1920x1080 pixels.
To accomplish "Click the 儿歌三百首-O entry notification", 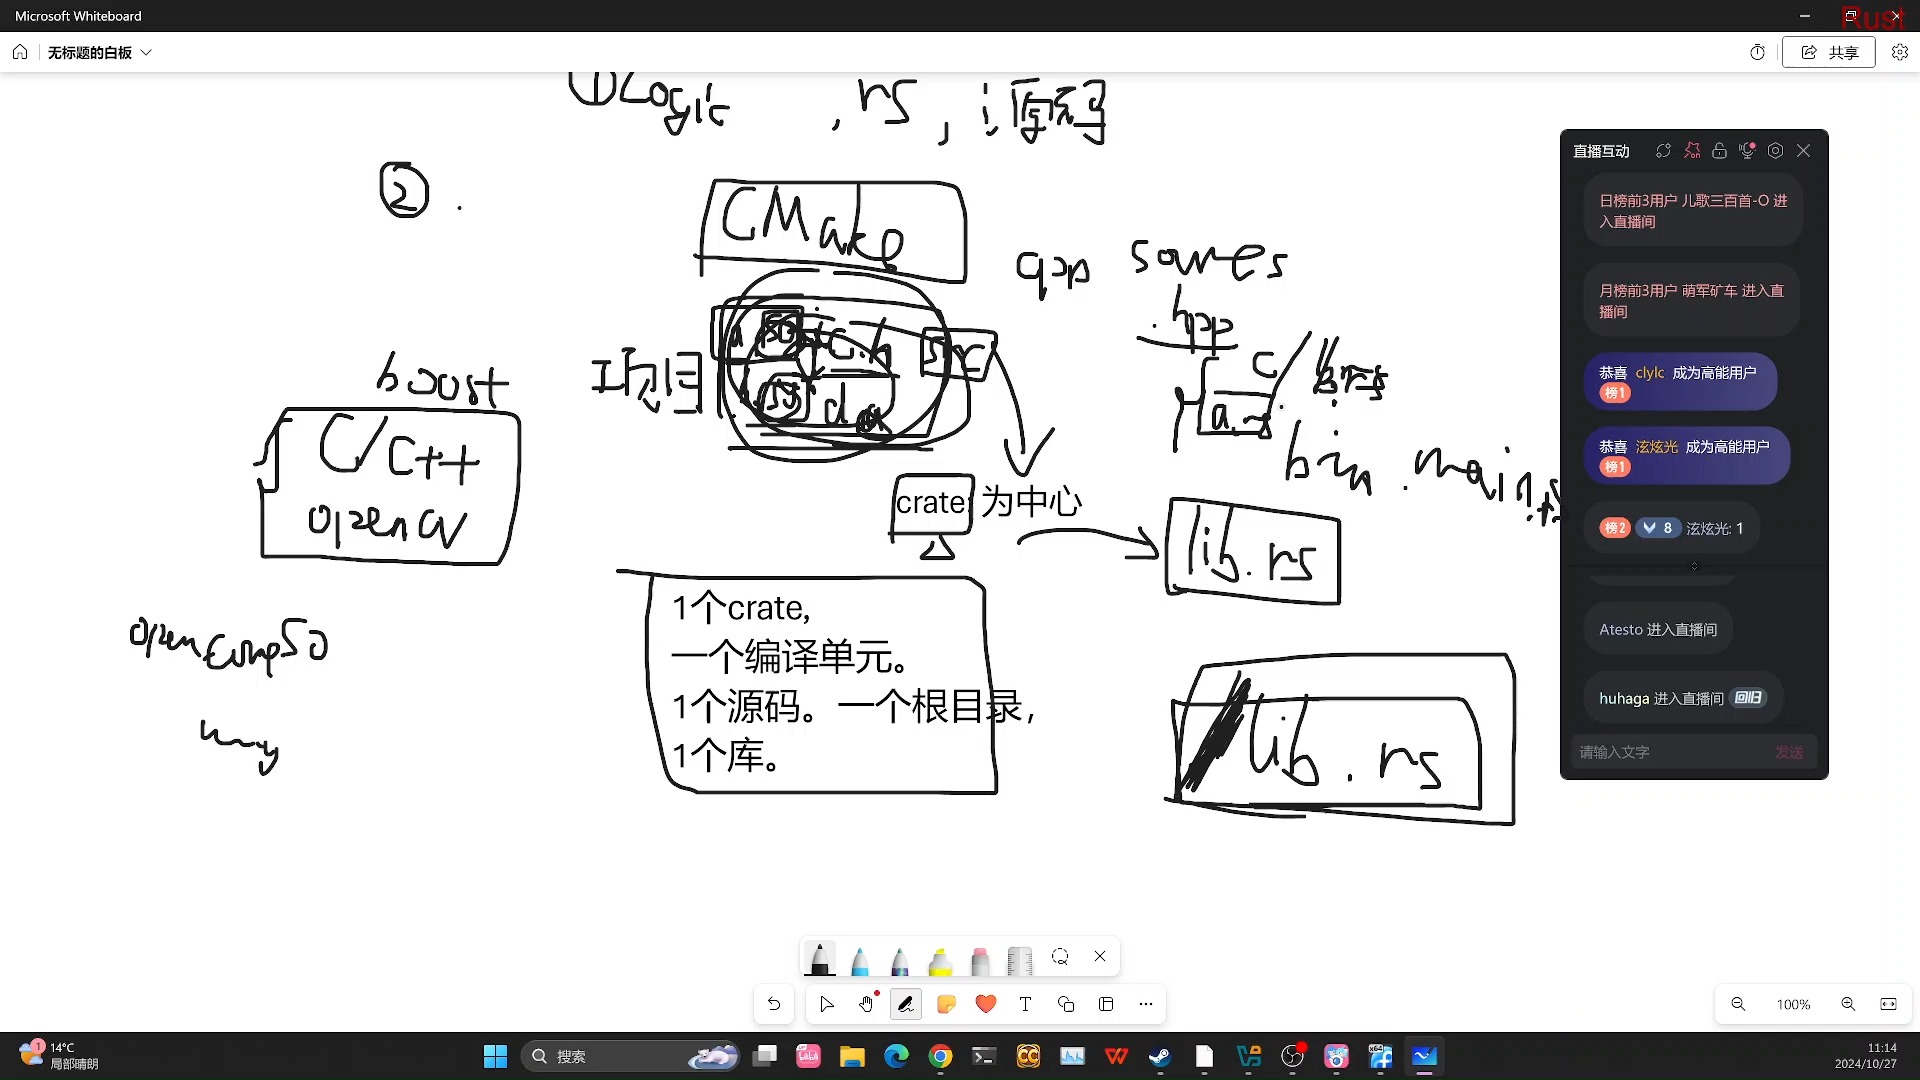I will pyautogui.click(x=1693, y=211).
